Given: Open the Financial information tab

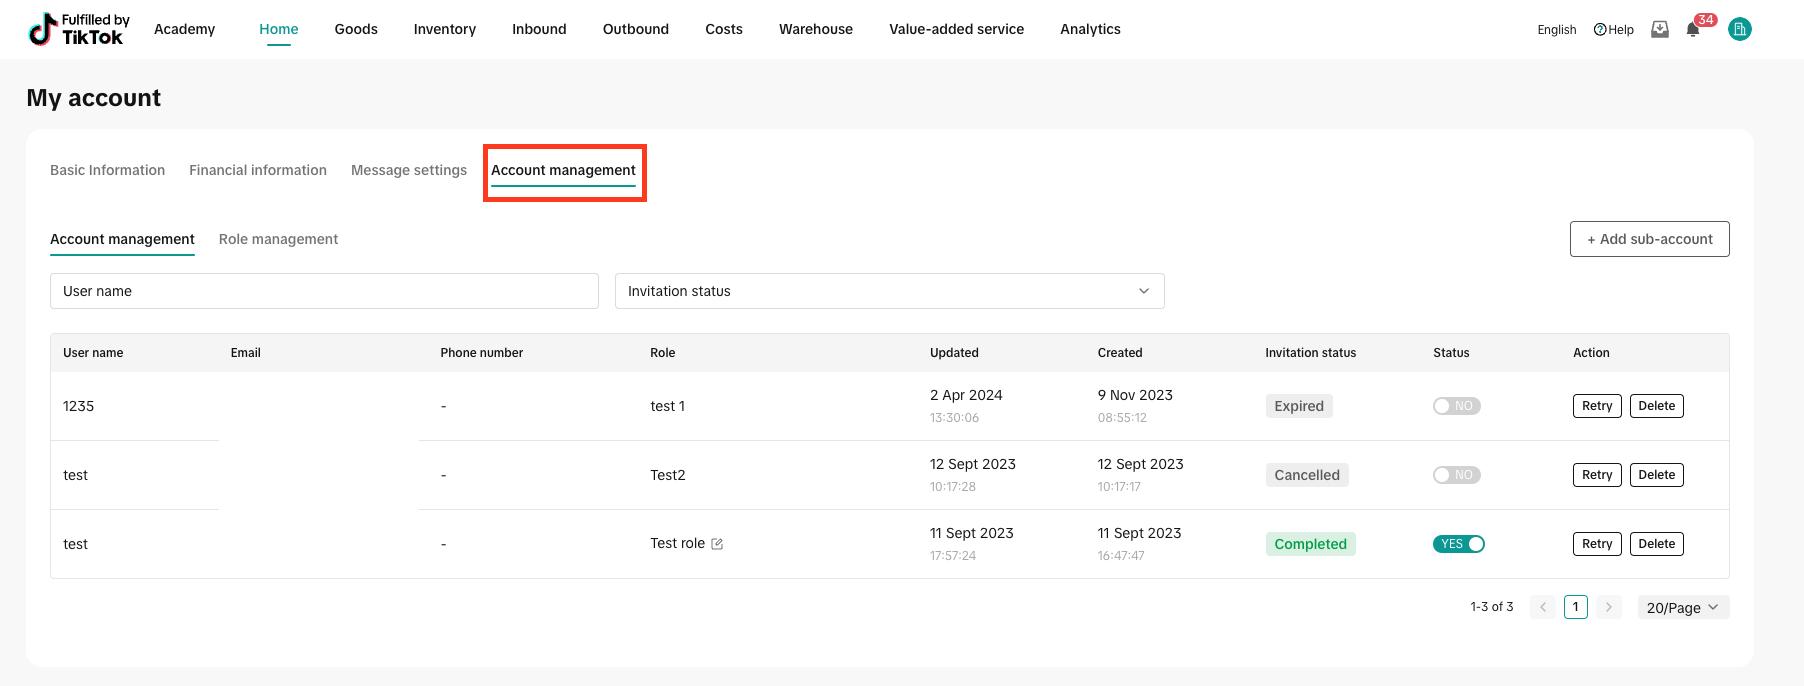Looking at the screenshot, I should point(258,170).
